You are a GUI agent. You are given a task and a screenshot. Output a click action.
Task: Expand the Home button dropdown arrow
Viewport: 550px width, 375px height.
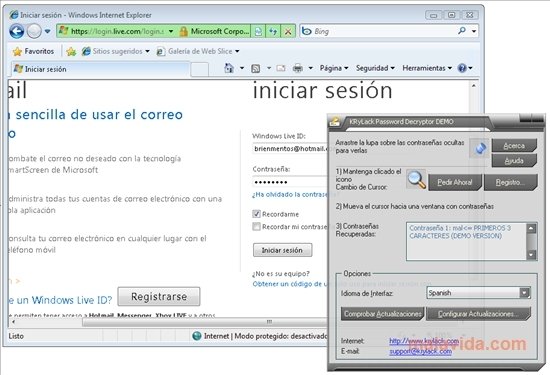point(242,68)
